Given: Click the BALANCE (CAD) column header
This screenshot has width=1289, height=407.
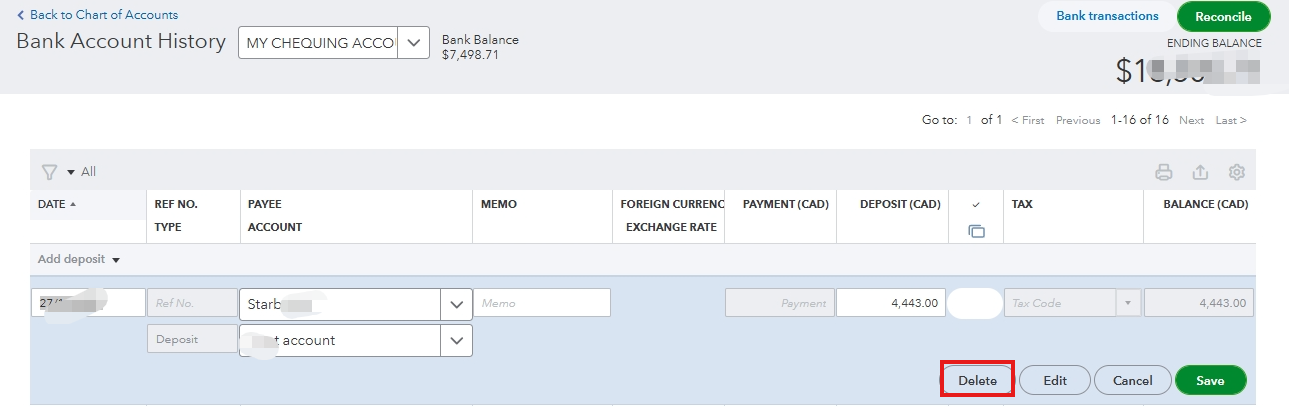Looking at the screenshot, I should pos(1205,204).
